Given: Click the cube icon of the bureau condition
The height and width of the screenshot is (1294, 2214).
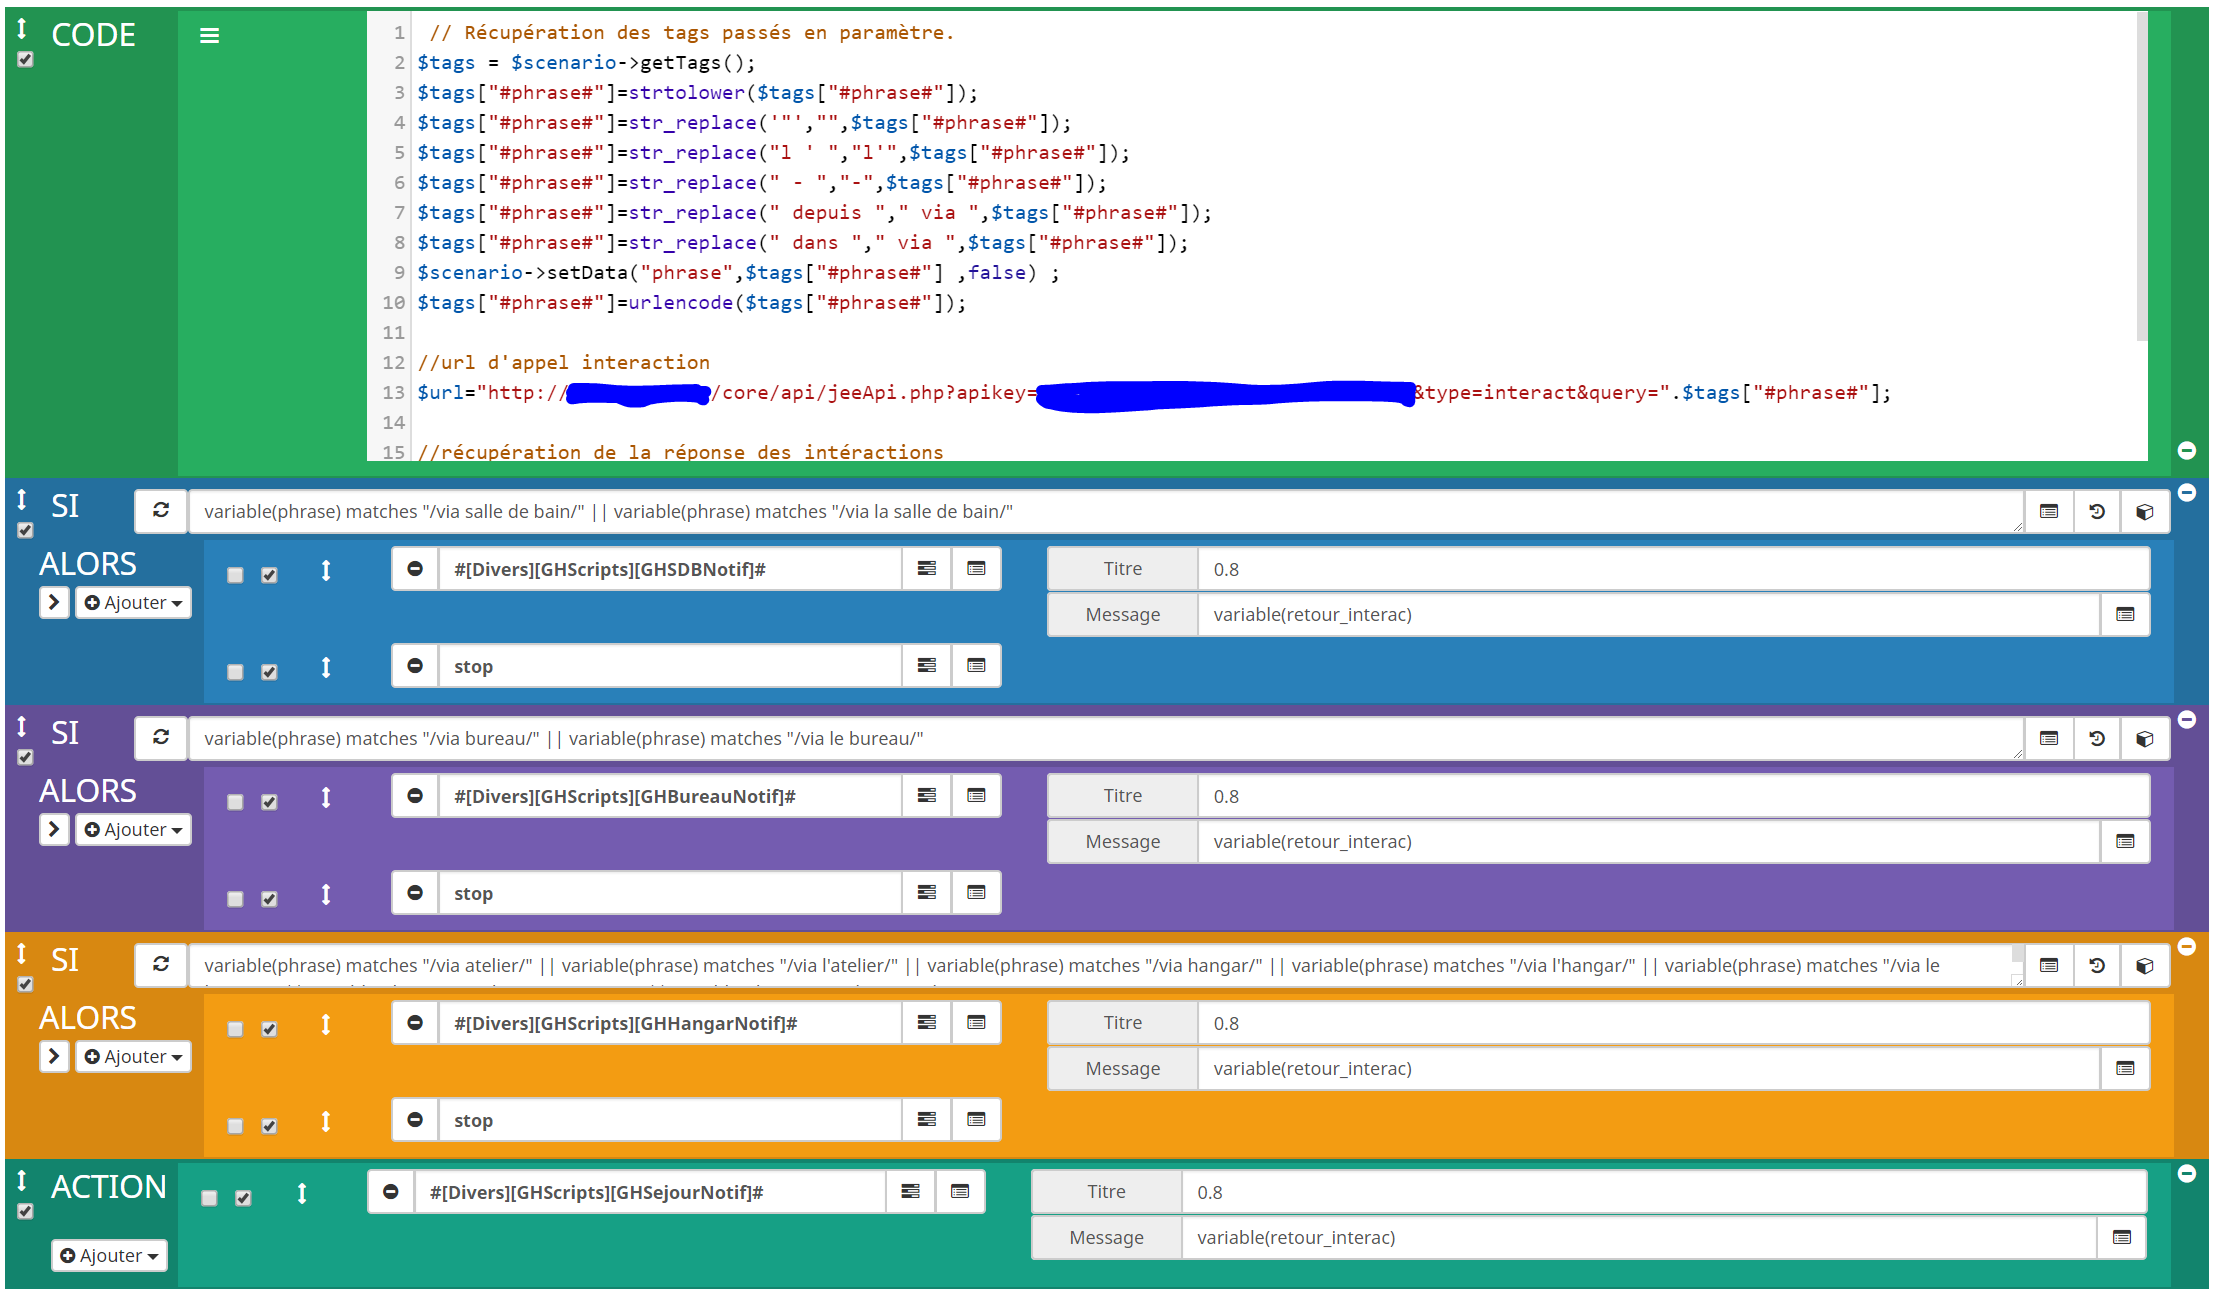Looking at the screenshot, I should click(2144, 738).
